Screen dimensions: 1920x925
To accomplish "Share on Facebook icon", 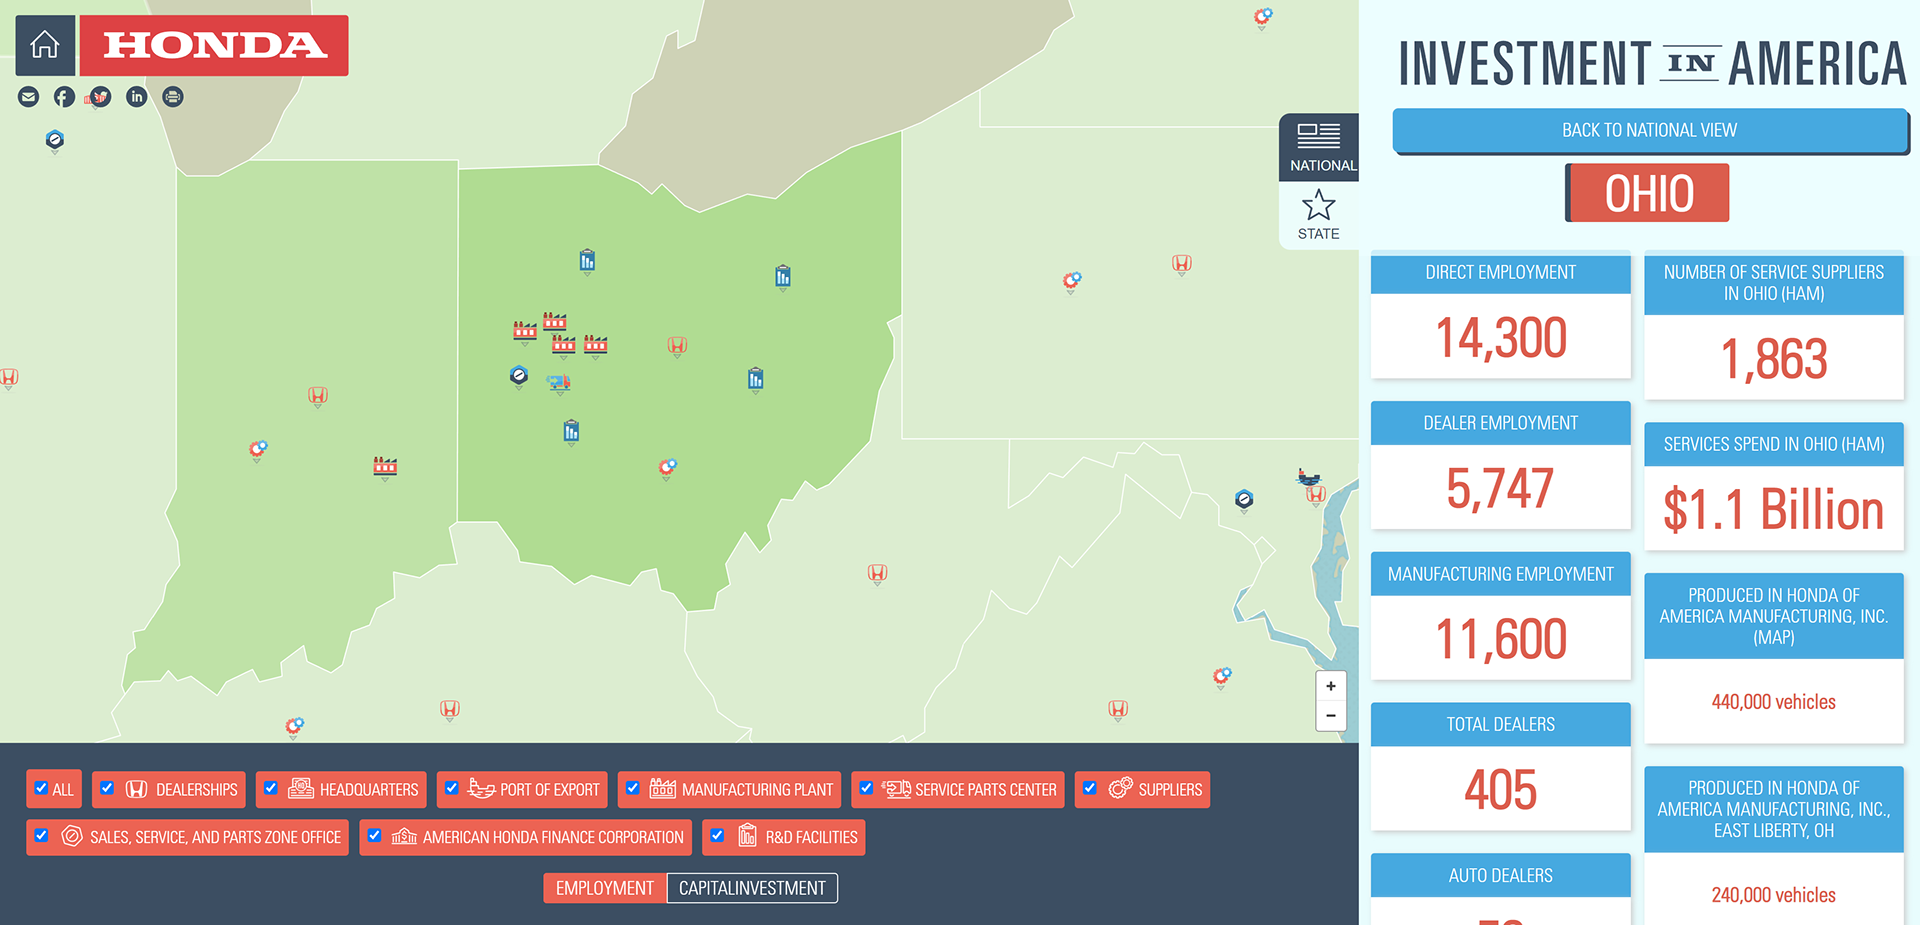I will [x=64, y=97].
